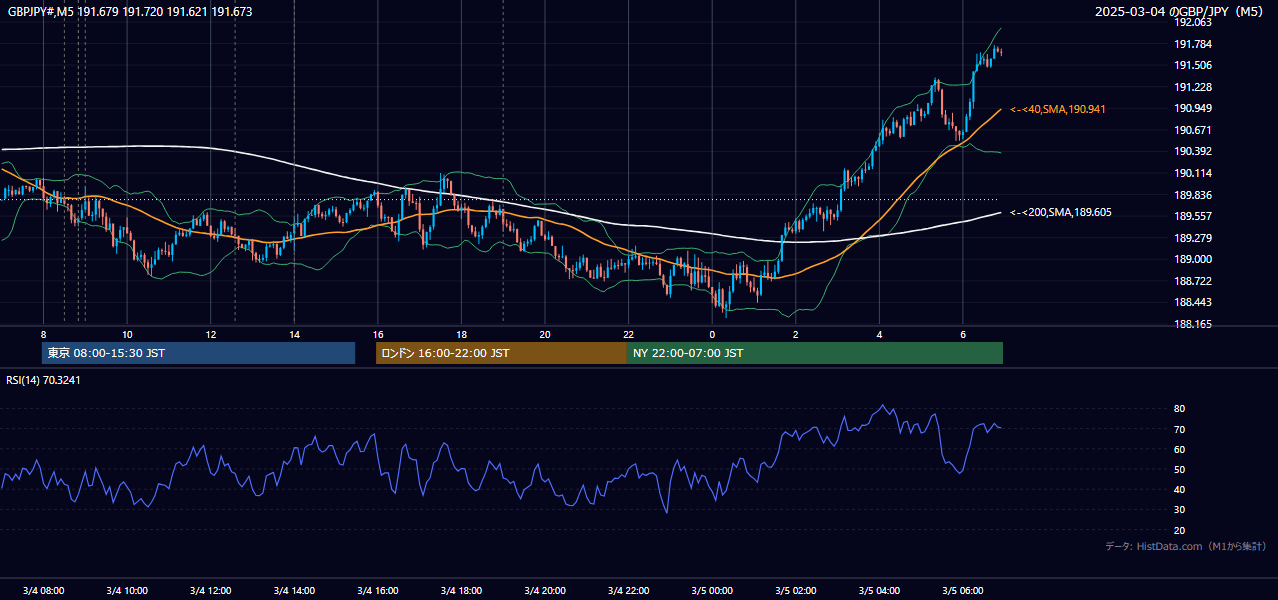The image size is (1278, 600).
Task: Click the hour 10 tick under price chart
Action: 127,334
